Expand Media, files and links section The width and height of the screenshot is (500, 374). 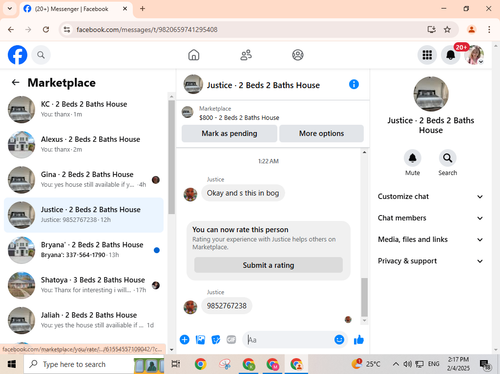point(430,239)
